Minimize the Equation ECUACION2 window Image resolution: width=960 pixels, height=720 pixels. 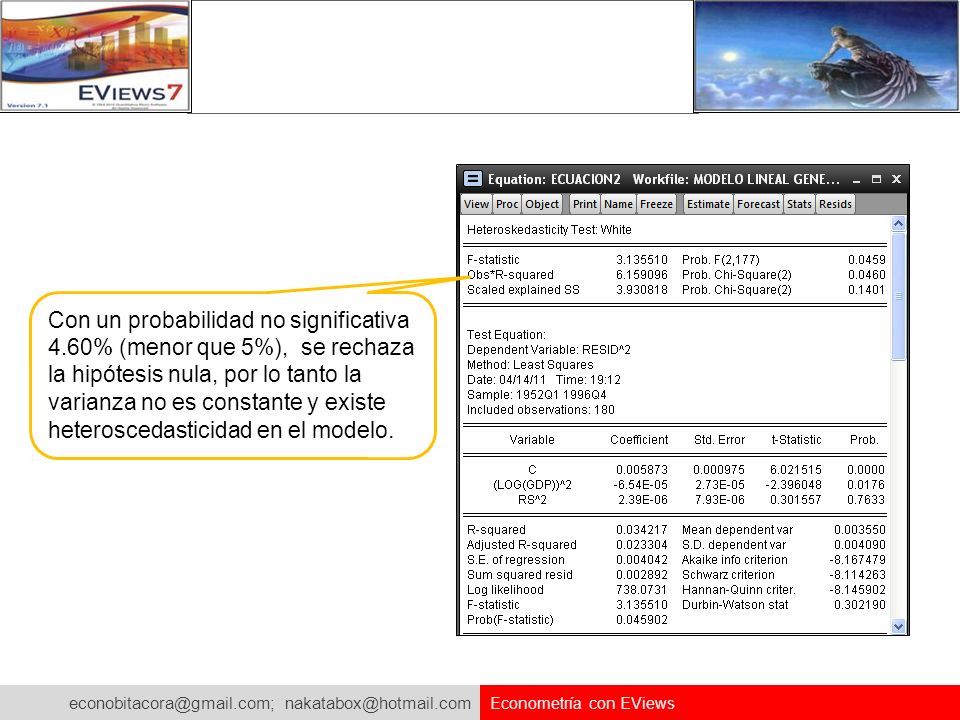coord(857,179)
